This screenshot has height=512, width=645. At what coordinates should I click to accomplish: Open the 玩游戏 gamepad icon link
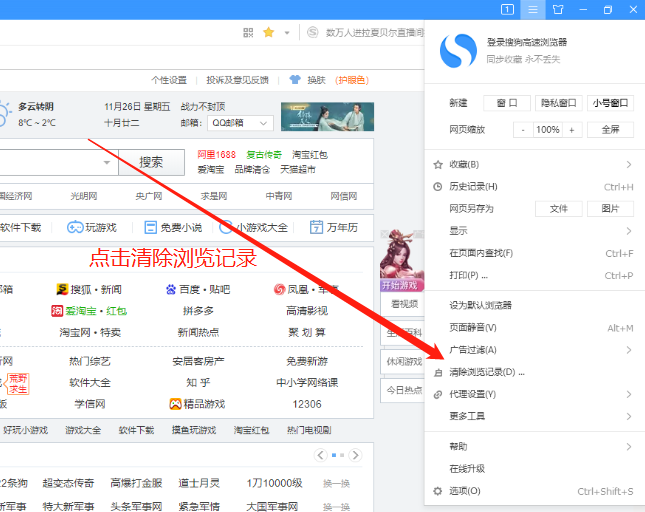pos(75,227)
